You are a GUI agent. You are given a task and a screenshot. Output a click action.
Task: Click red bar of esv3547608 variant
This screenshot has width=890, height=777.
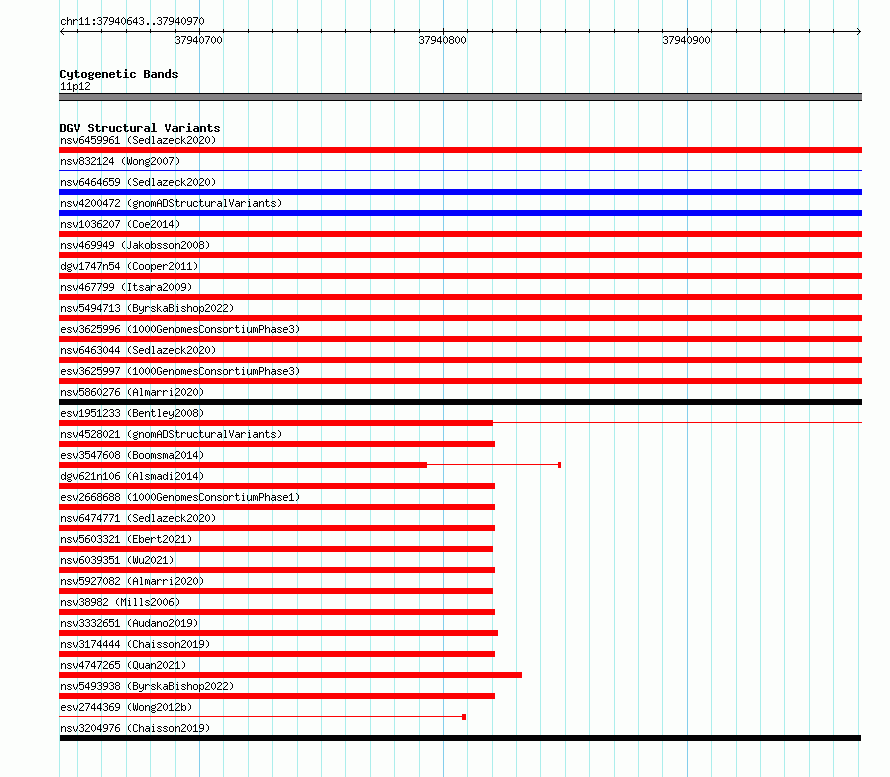pyautogui.click(x=243, y=465)
